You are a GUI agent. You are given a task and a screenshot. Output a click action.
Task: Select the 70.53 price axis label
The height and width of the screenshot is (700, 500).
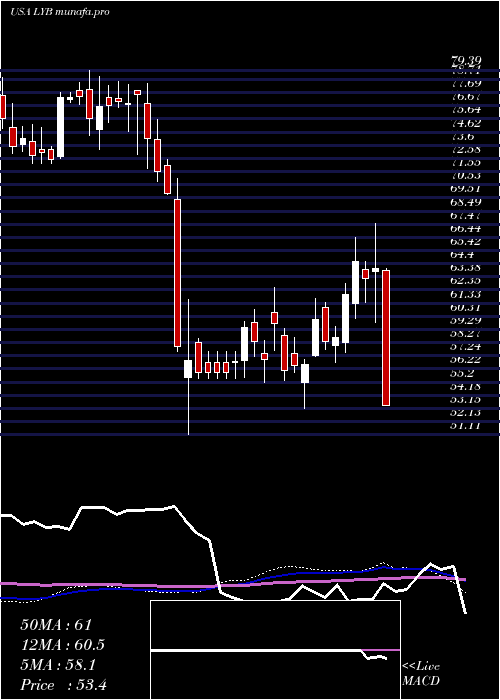pos(465,176)
